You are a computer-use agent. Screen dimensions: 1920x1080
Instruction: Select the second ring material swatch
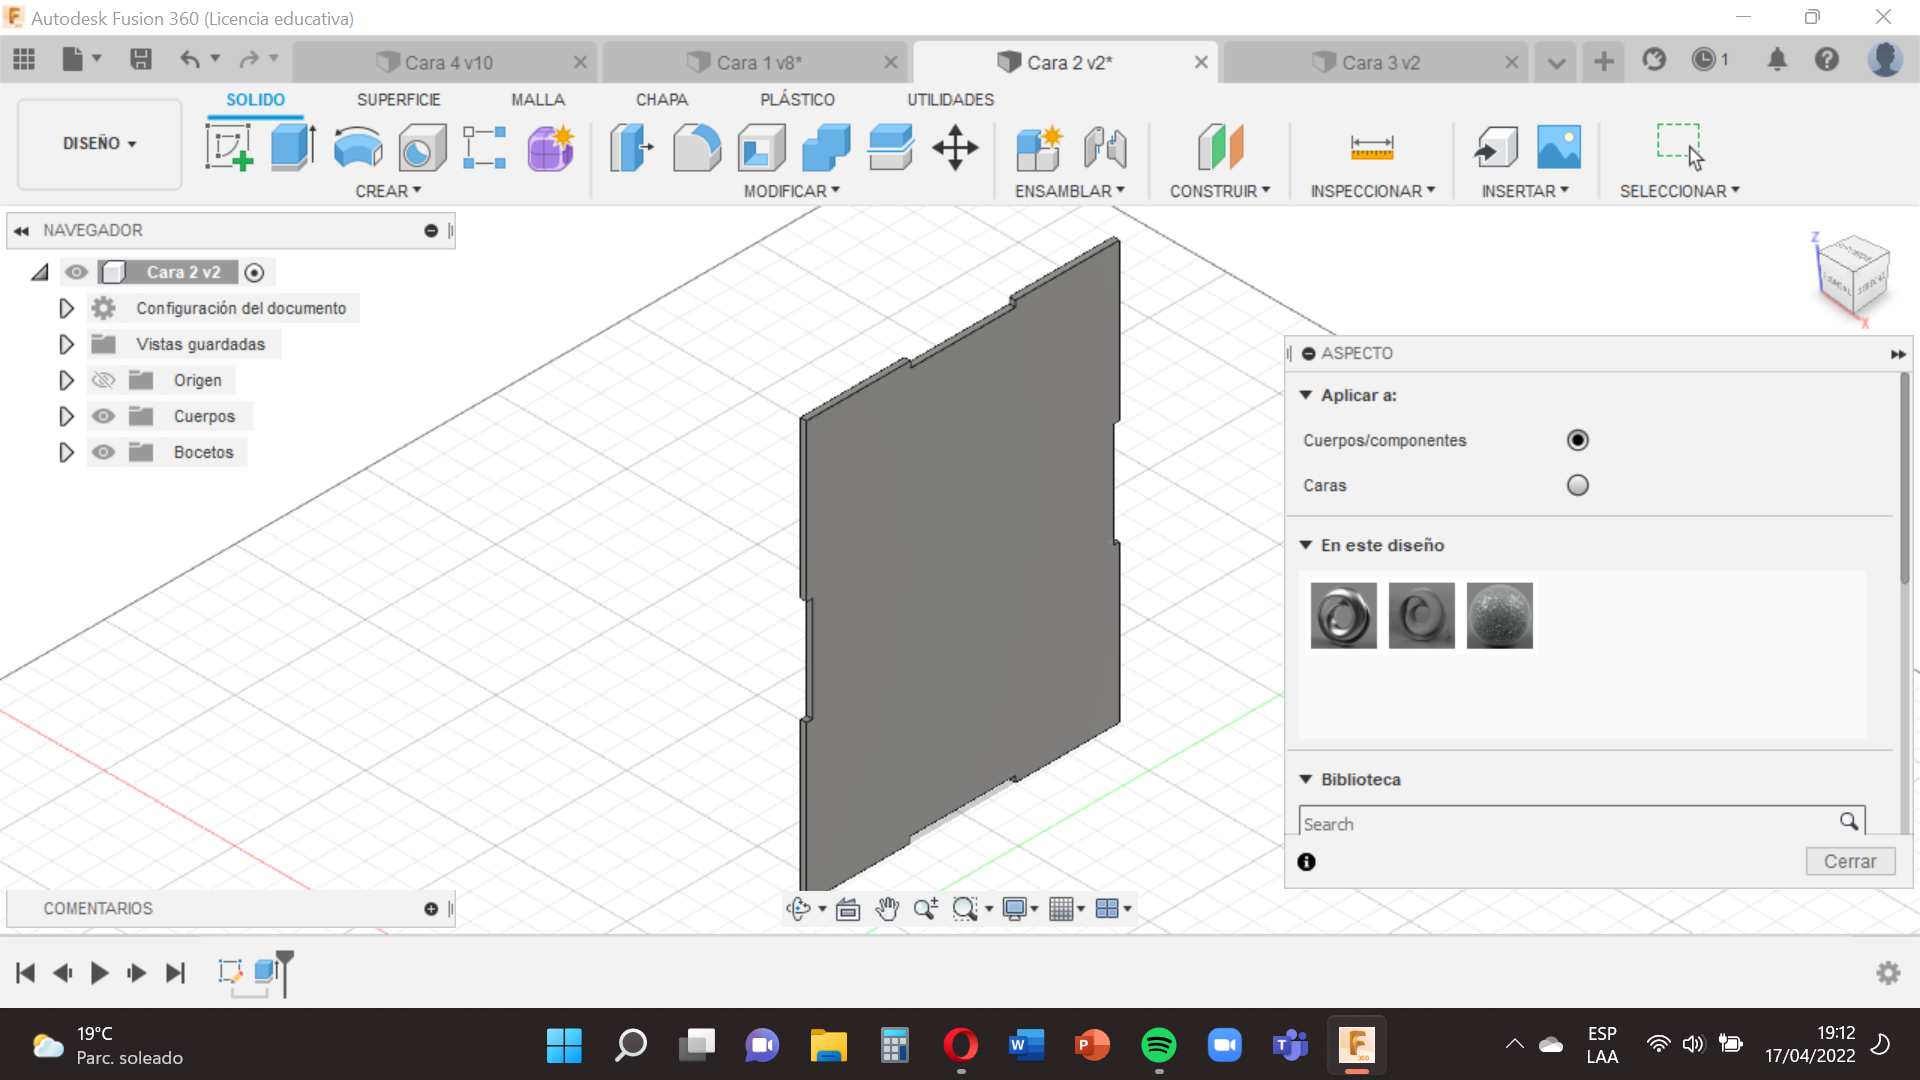pyautogui.click(x=1421, y=616)
